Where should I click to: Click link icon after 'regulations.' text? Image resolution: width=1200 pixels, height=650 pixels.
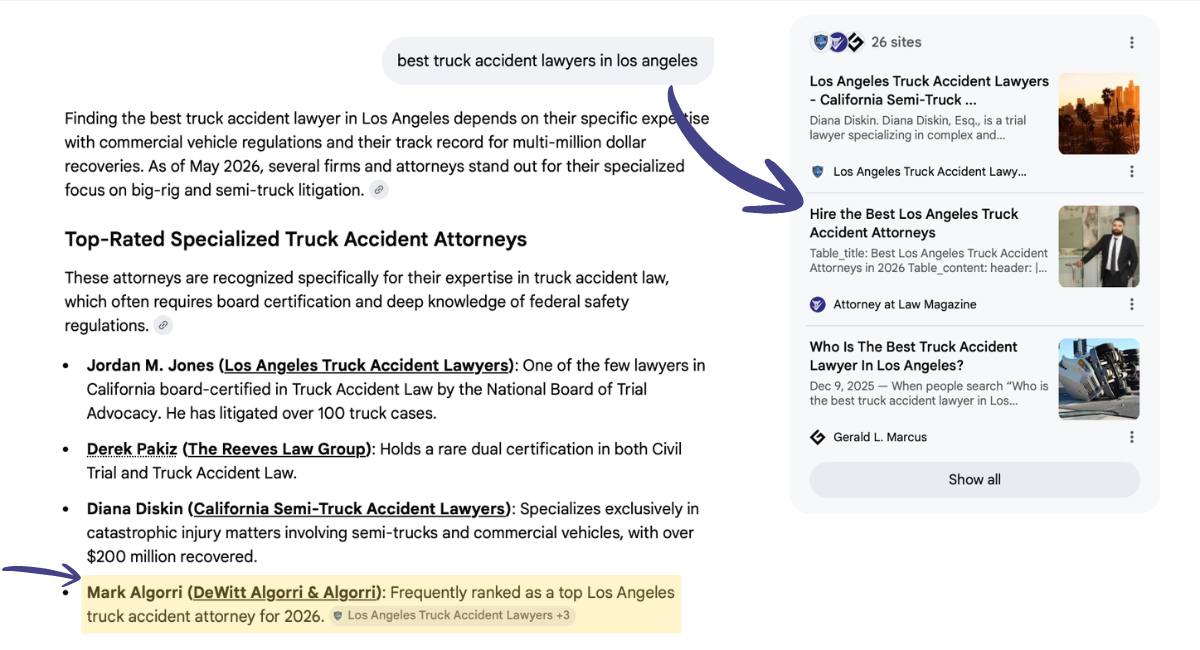click(164, 325)
